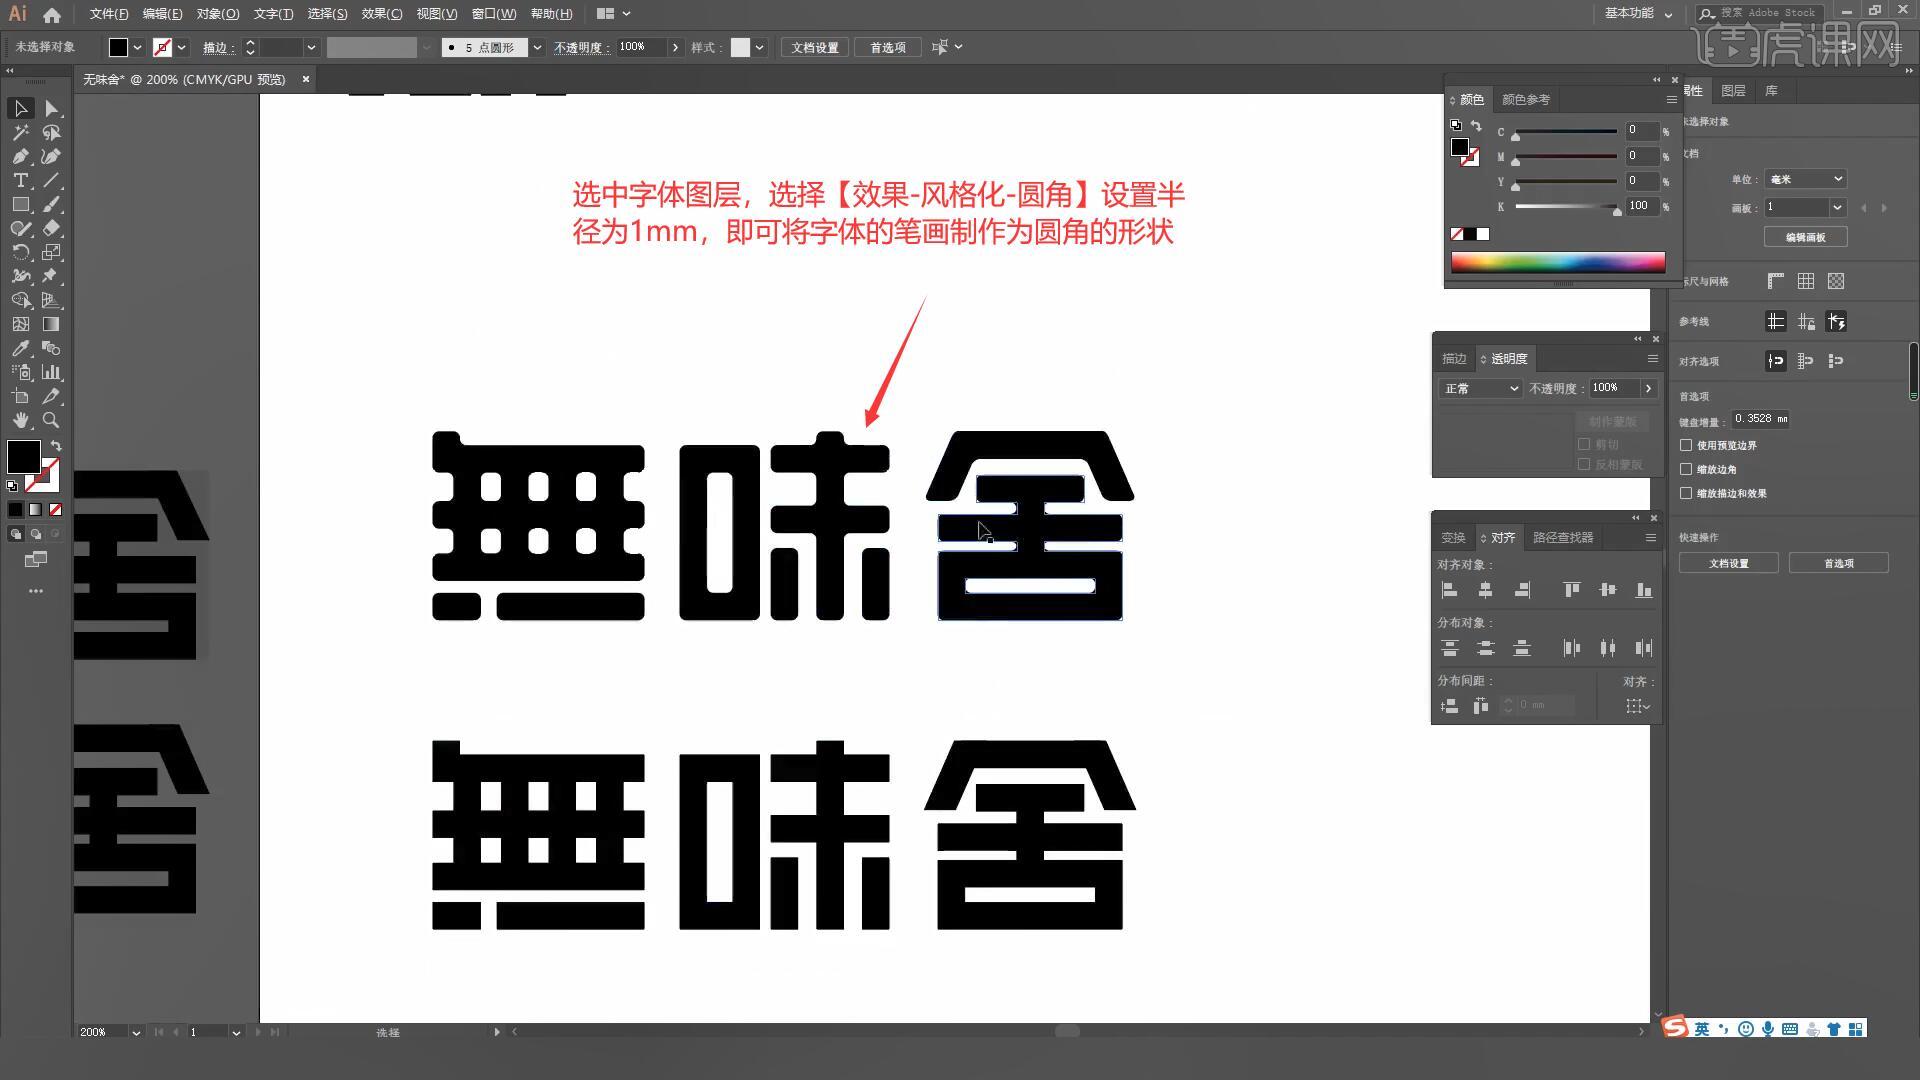Enable 缩放描边和效果 checkbox

click(1686, 493)
